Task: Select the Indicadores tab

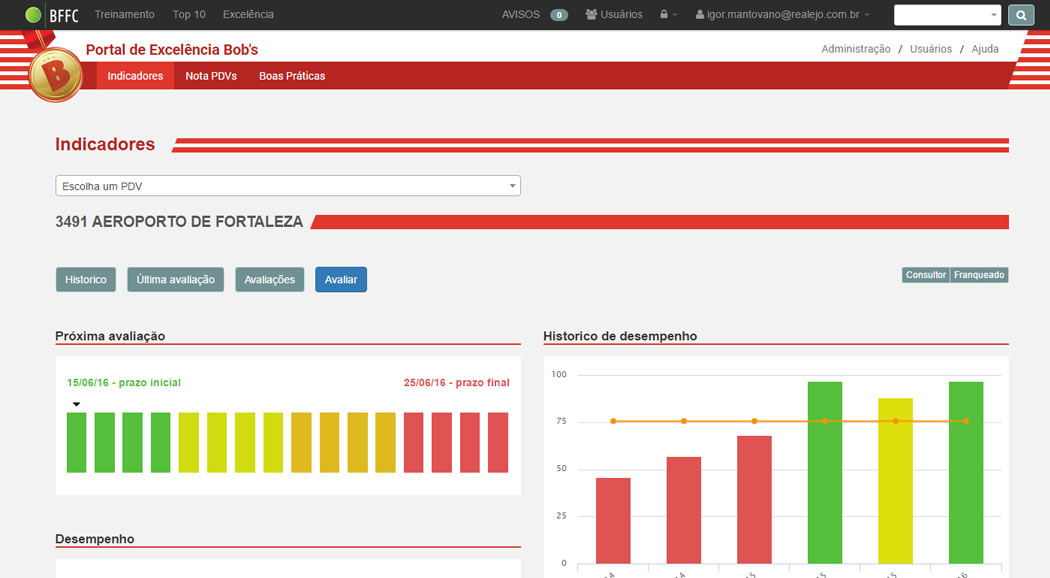Action: 135,76
